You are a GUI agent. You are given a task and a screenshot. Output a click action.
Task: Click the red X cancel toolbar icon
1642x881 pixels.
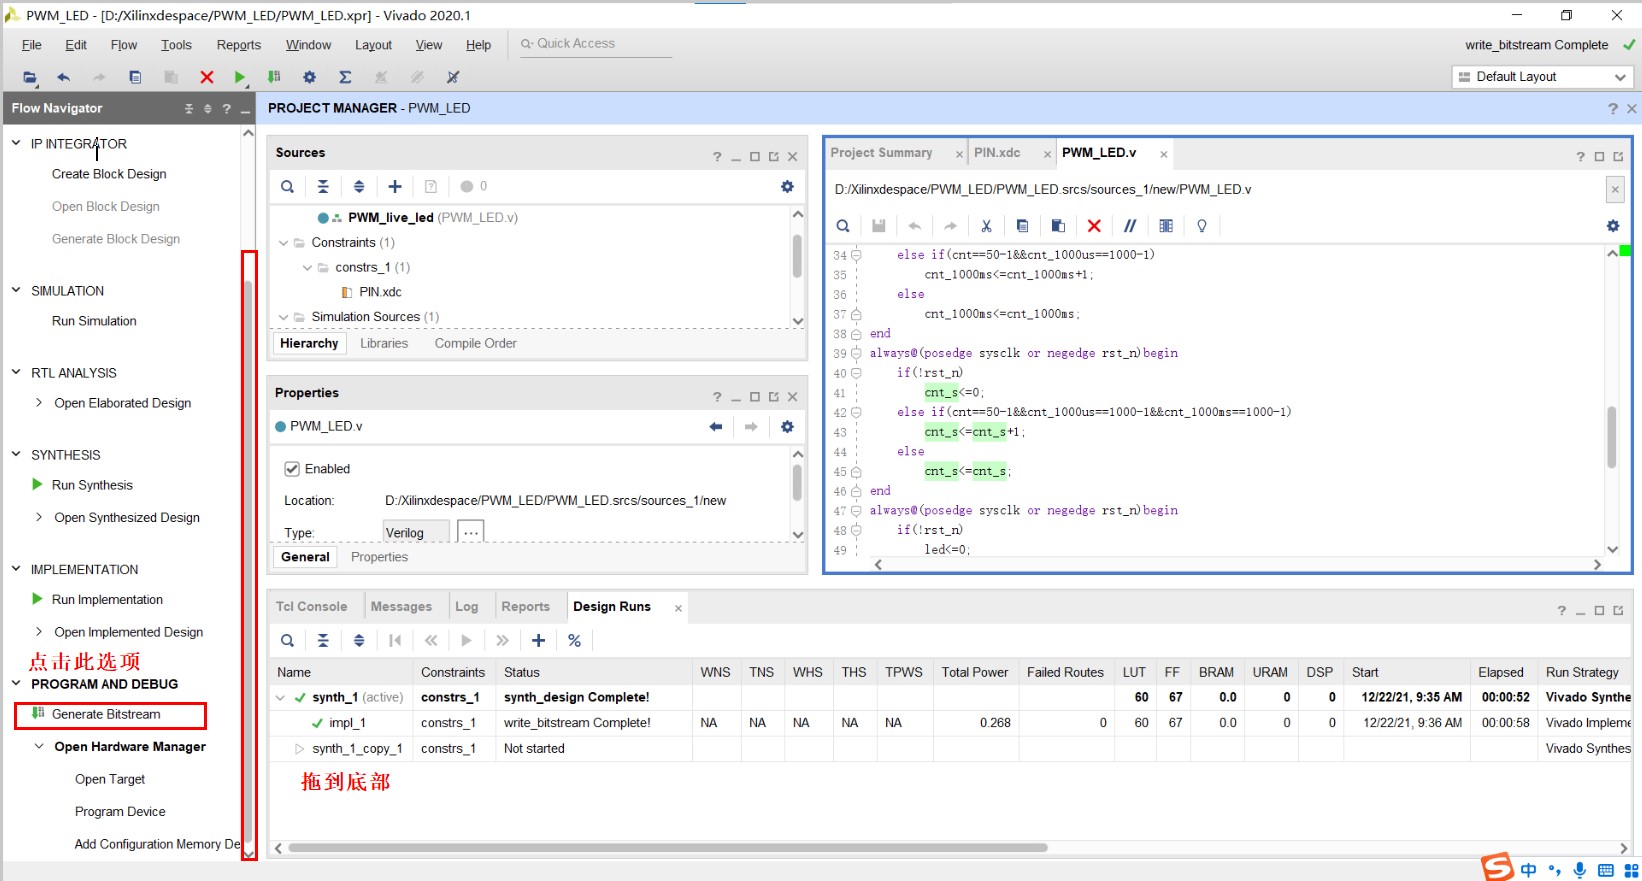[x=207, y=77]
